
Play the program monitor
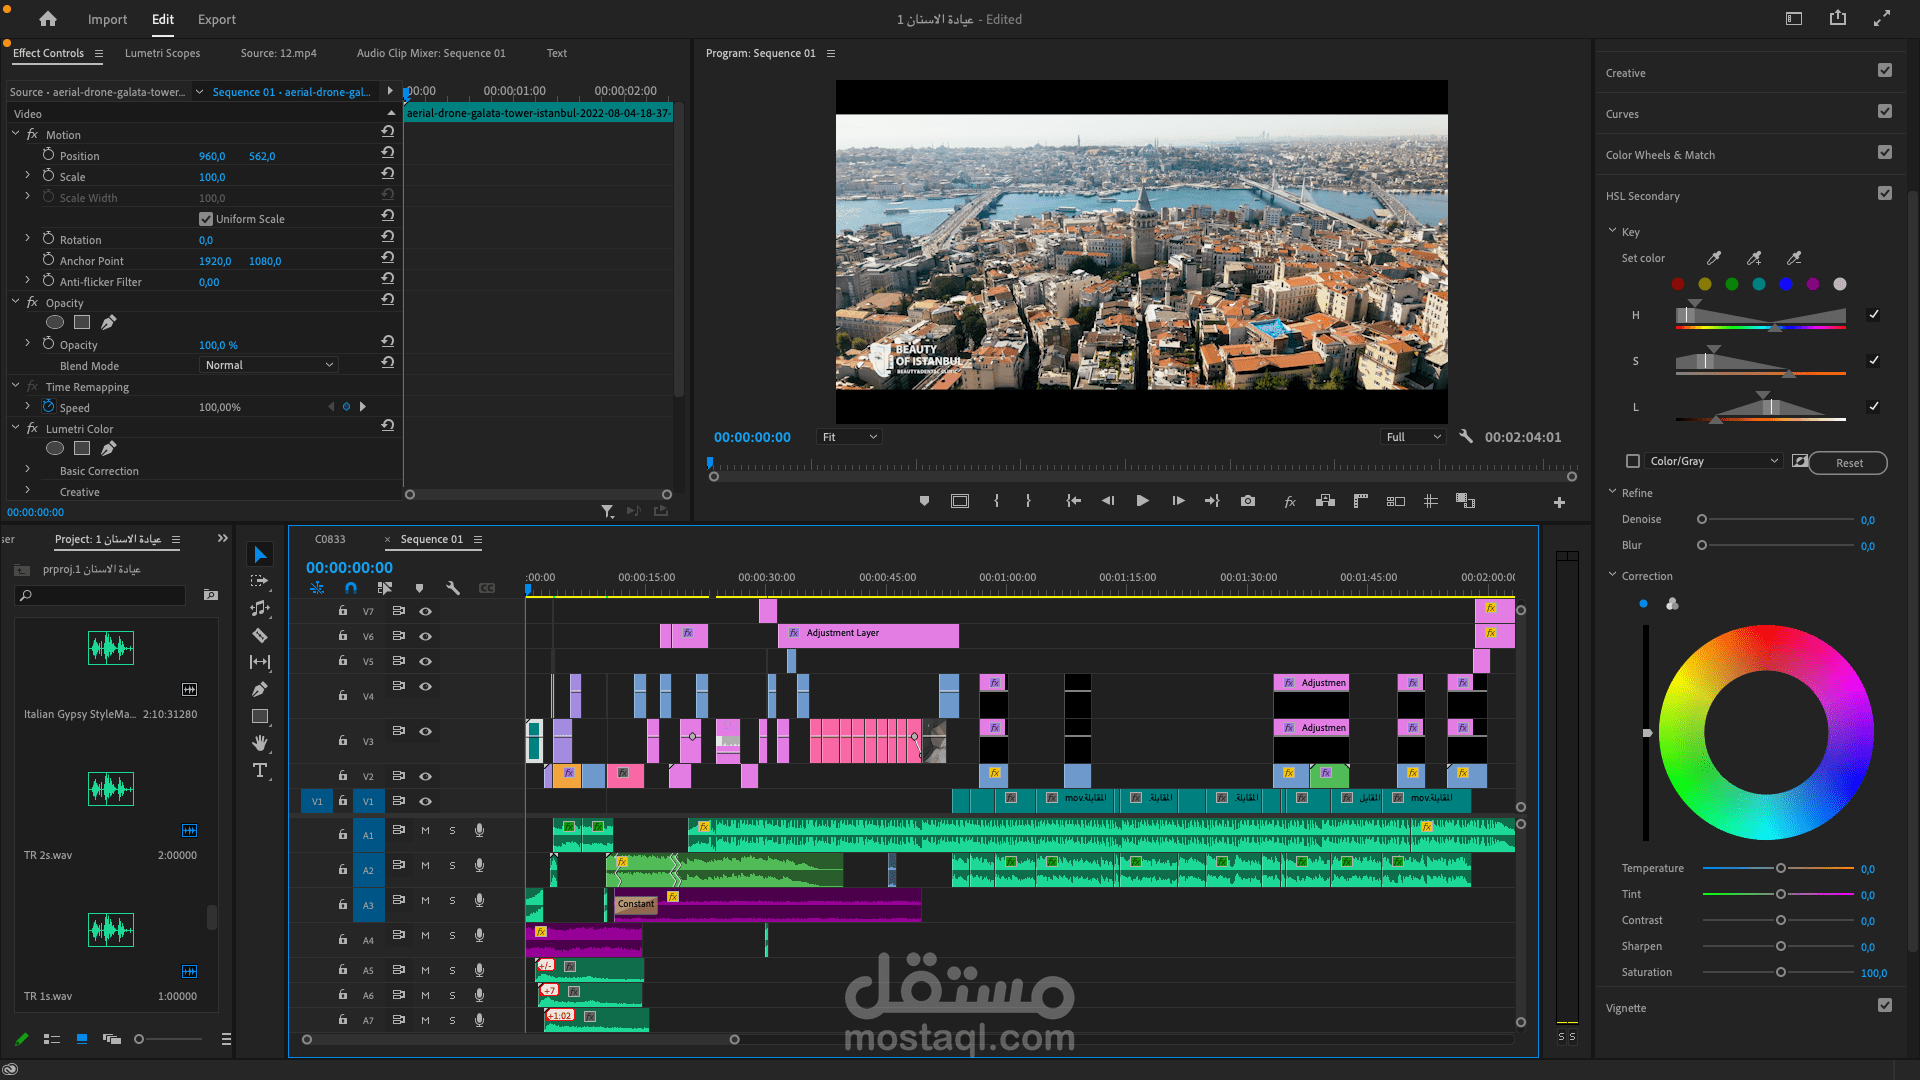click(x=1142, y=501)
